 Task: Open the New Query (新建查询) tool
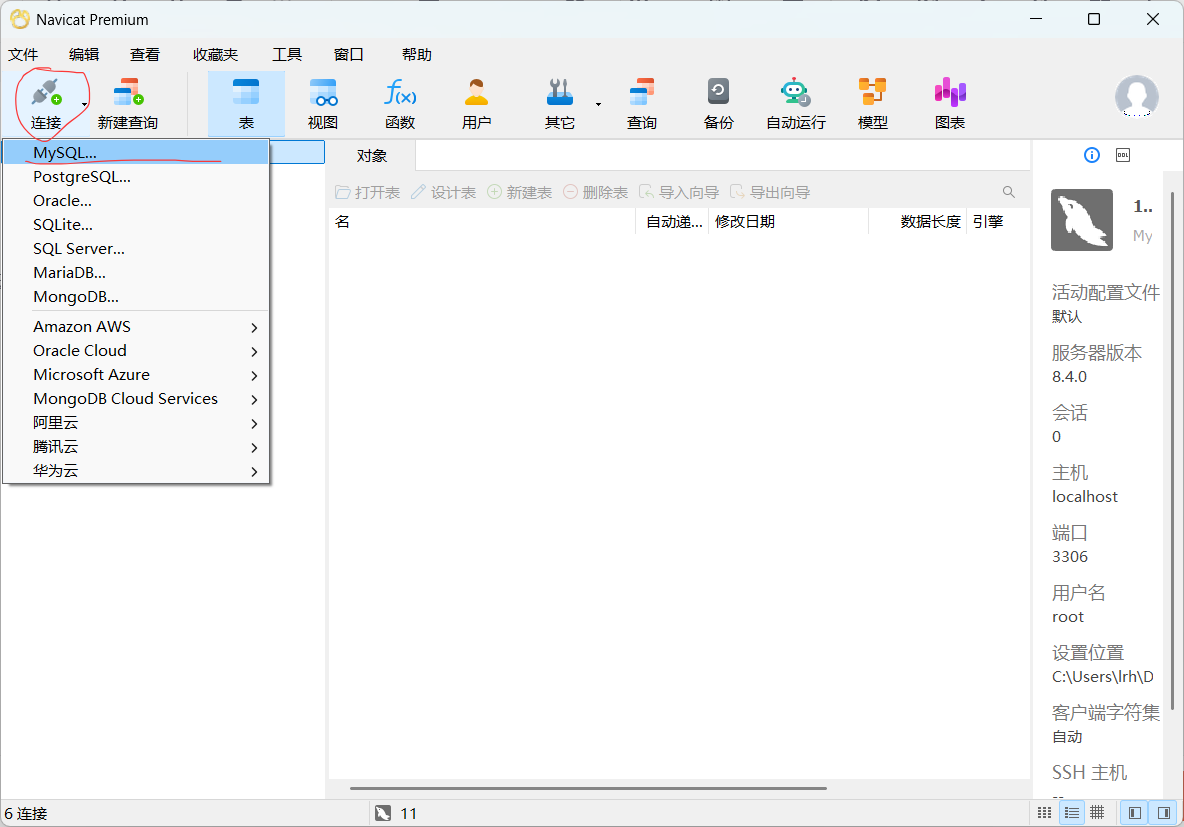128,103
